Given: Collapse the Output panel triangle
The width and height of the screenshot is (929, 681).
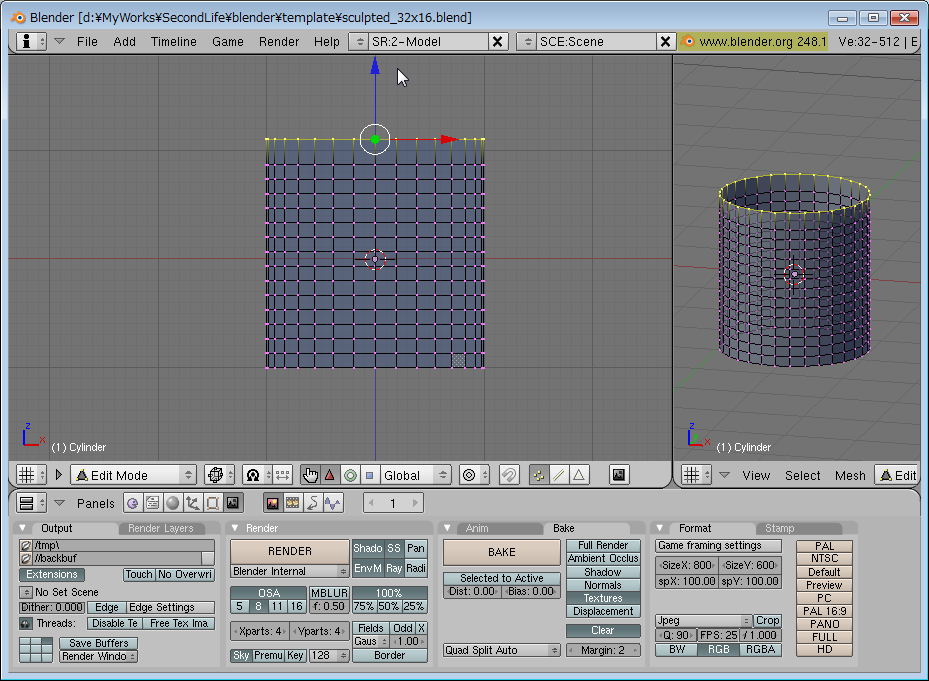Looking at the screenshot, I should [x=23, y=528].
